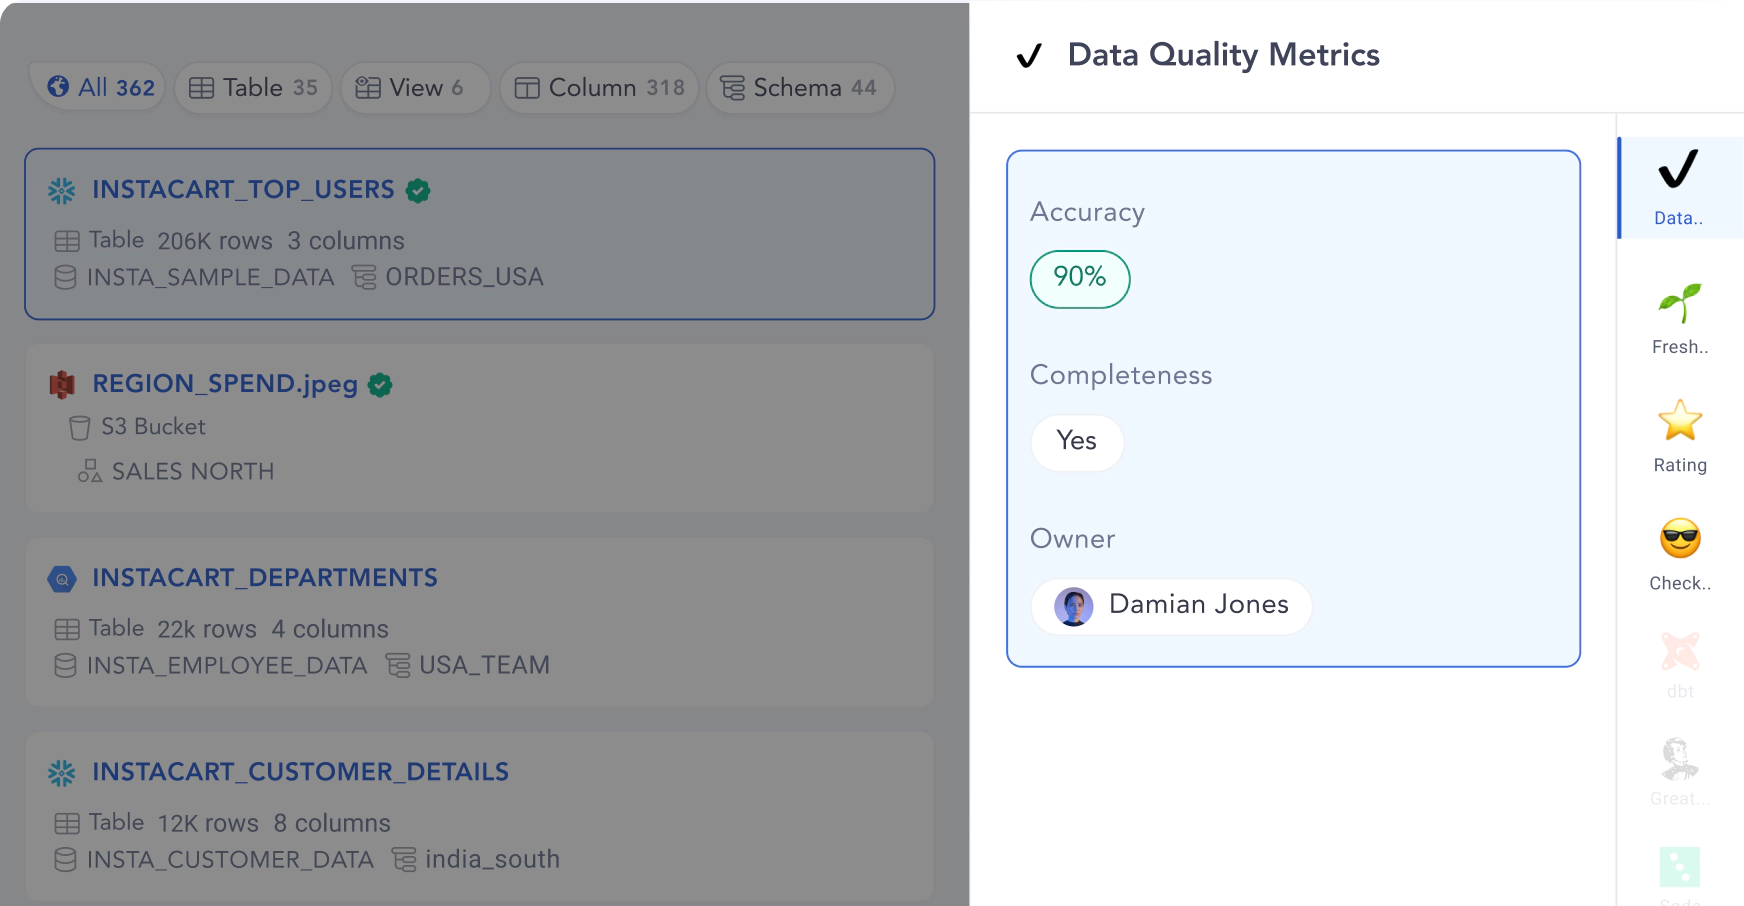Click the ORDERS_USA schema label
1744x906 pixels.
464,277
